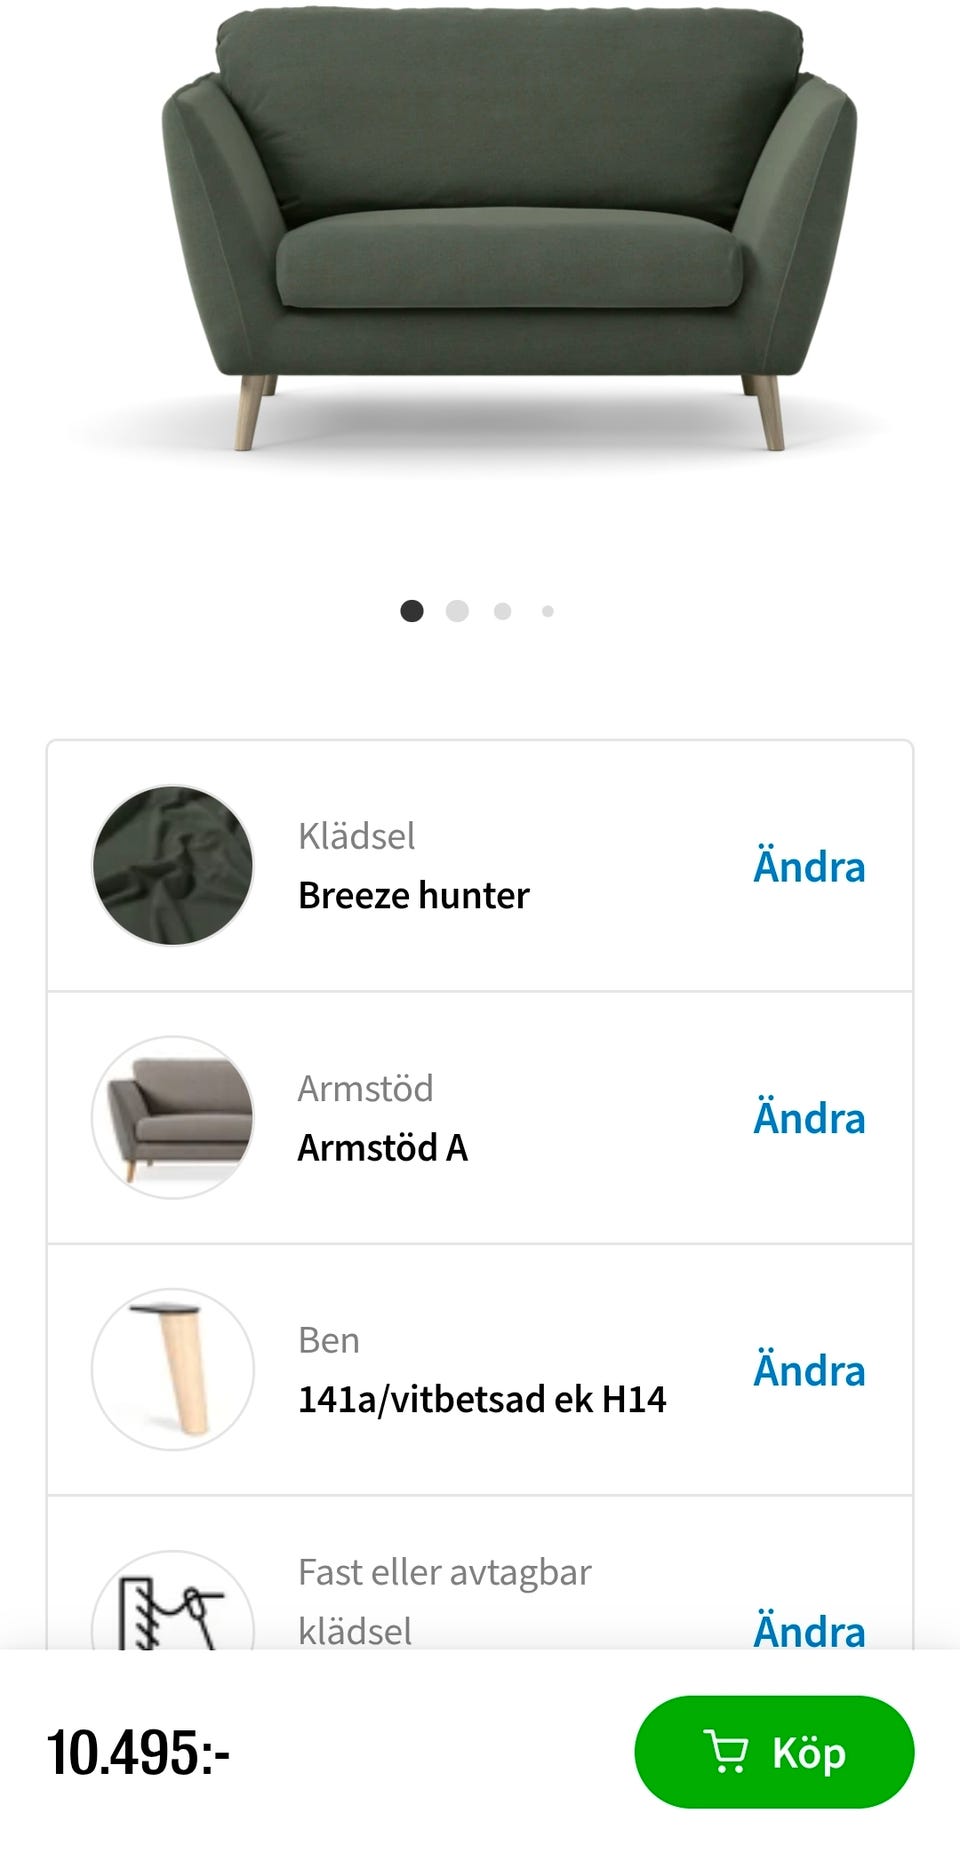Image resolution: width=960 pixels, height=1853 pixels.
Task: Click the Breeze hunter fabric swatch
Action: tap(172, 865)
